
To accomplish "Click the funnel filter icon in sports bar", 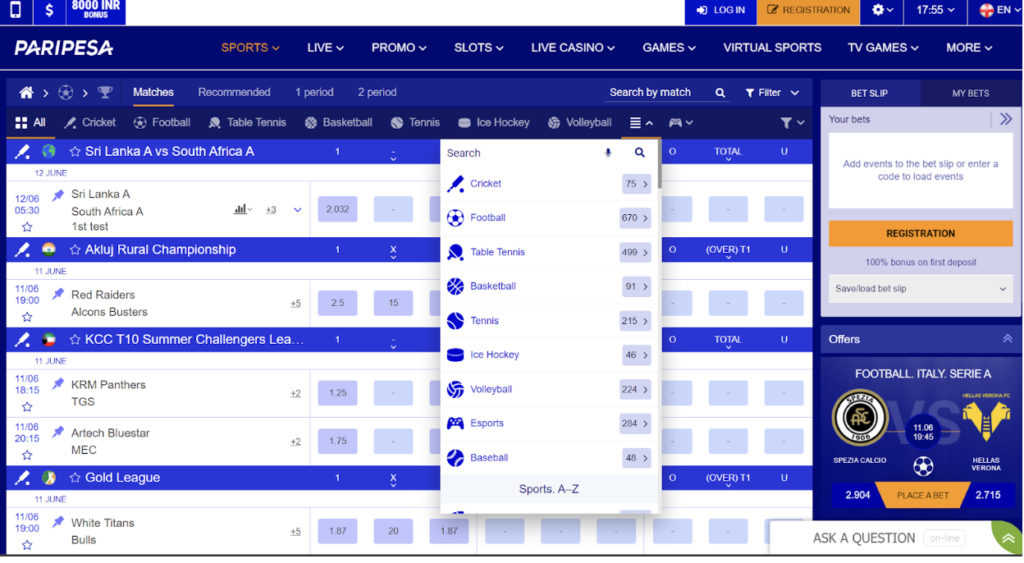I will (786, 123).
